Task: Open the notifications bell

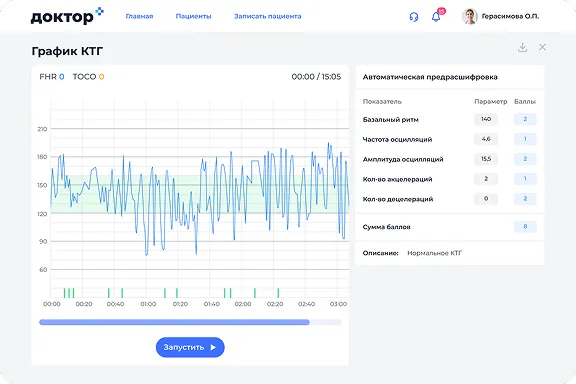Action: point(436,17)
